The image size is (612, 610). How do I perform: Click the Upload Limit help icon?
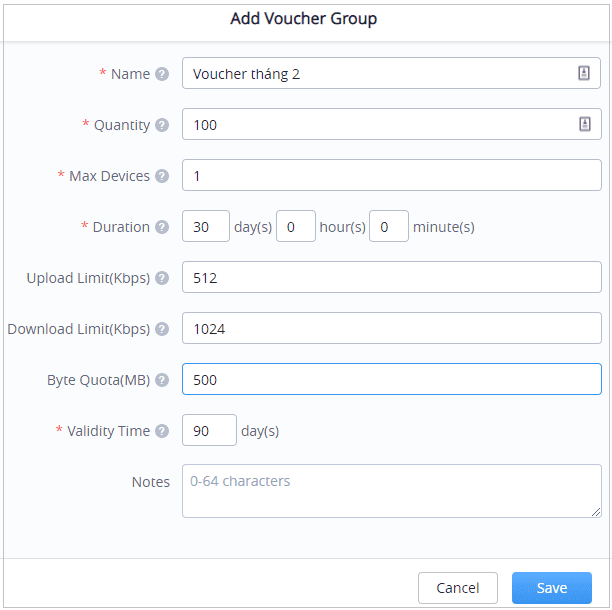click(163, 278)
